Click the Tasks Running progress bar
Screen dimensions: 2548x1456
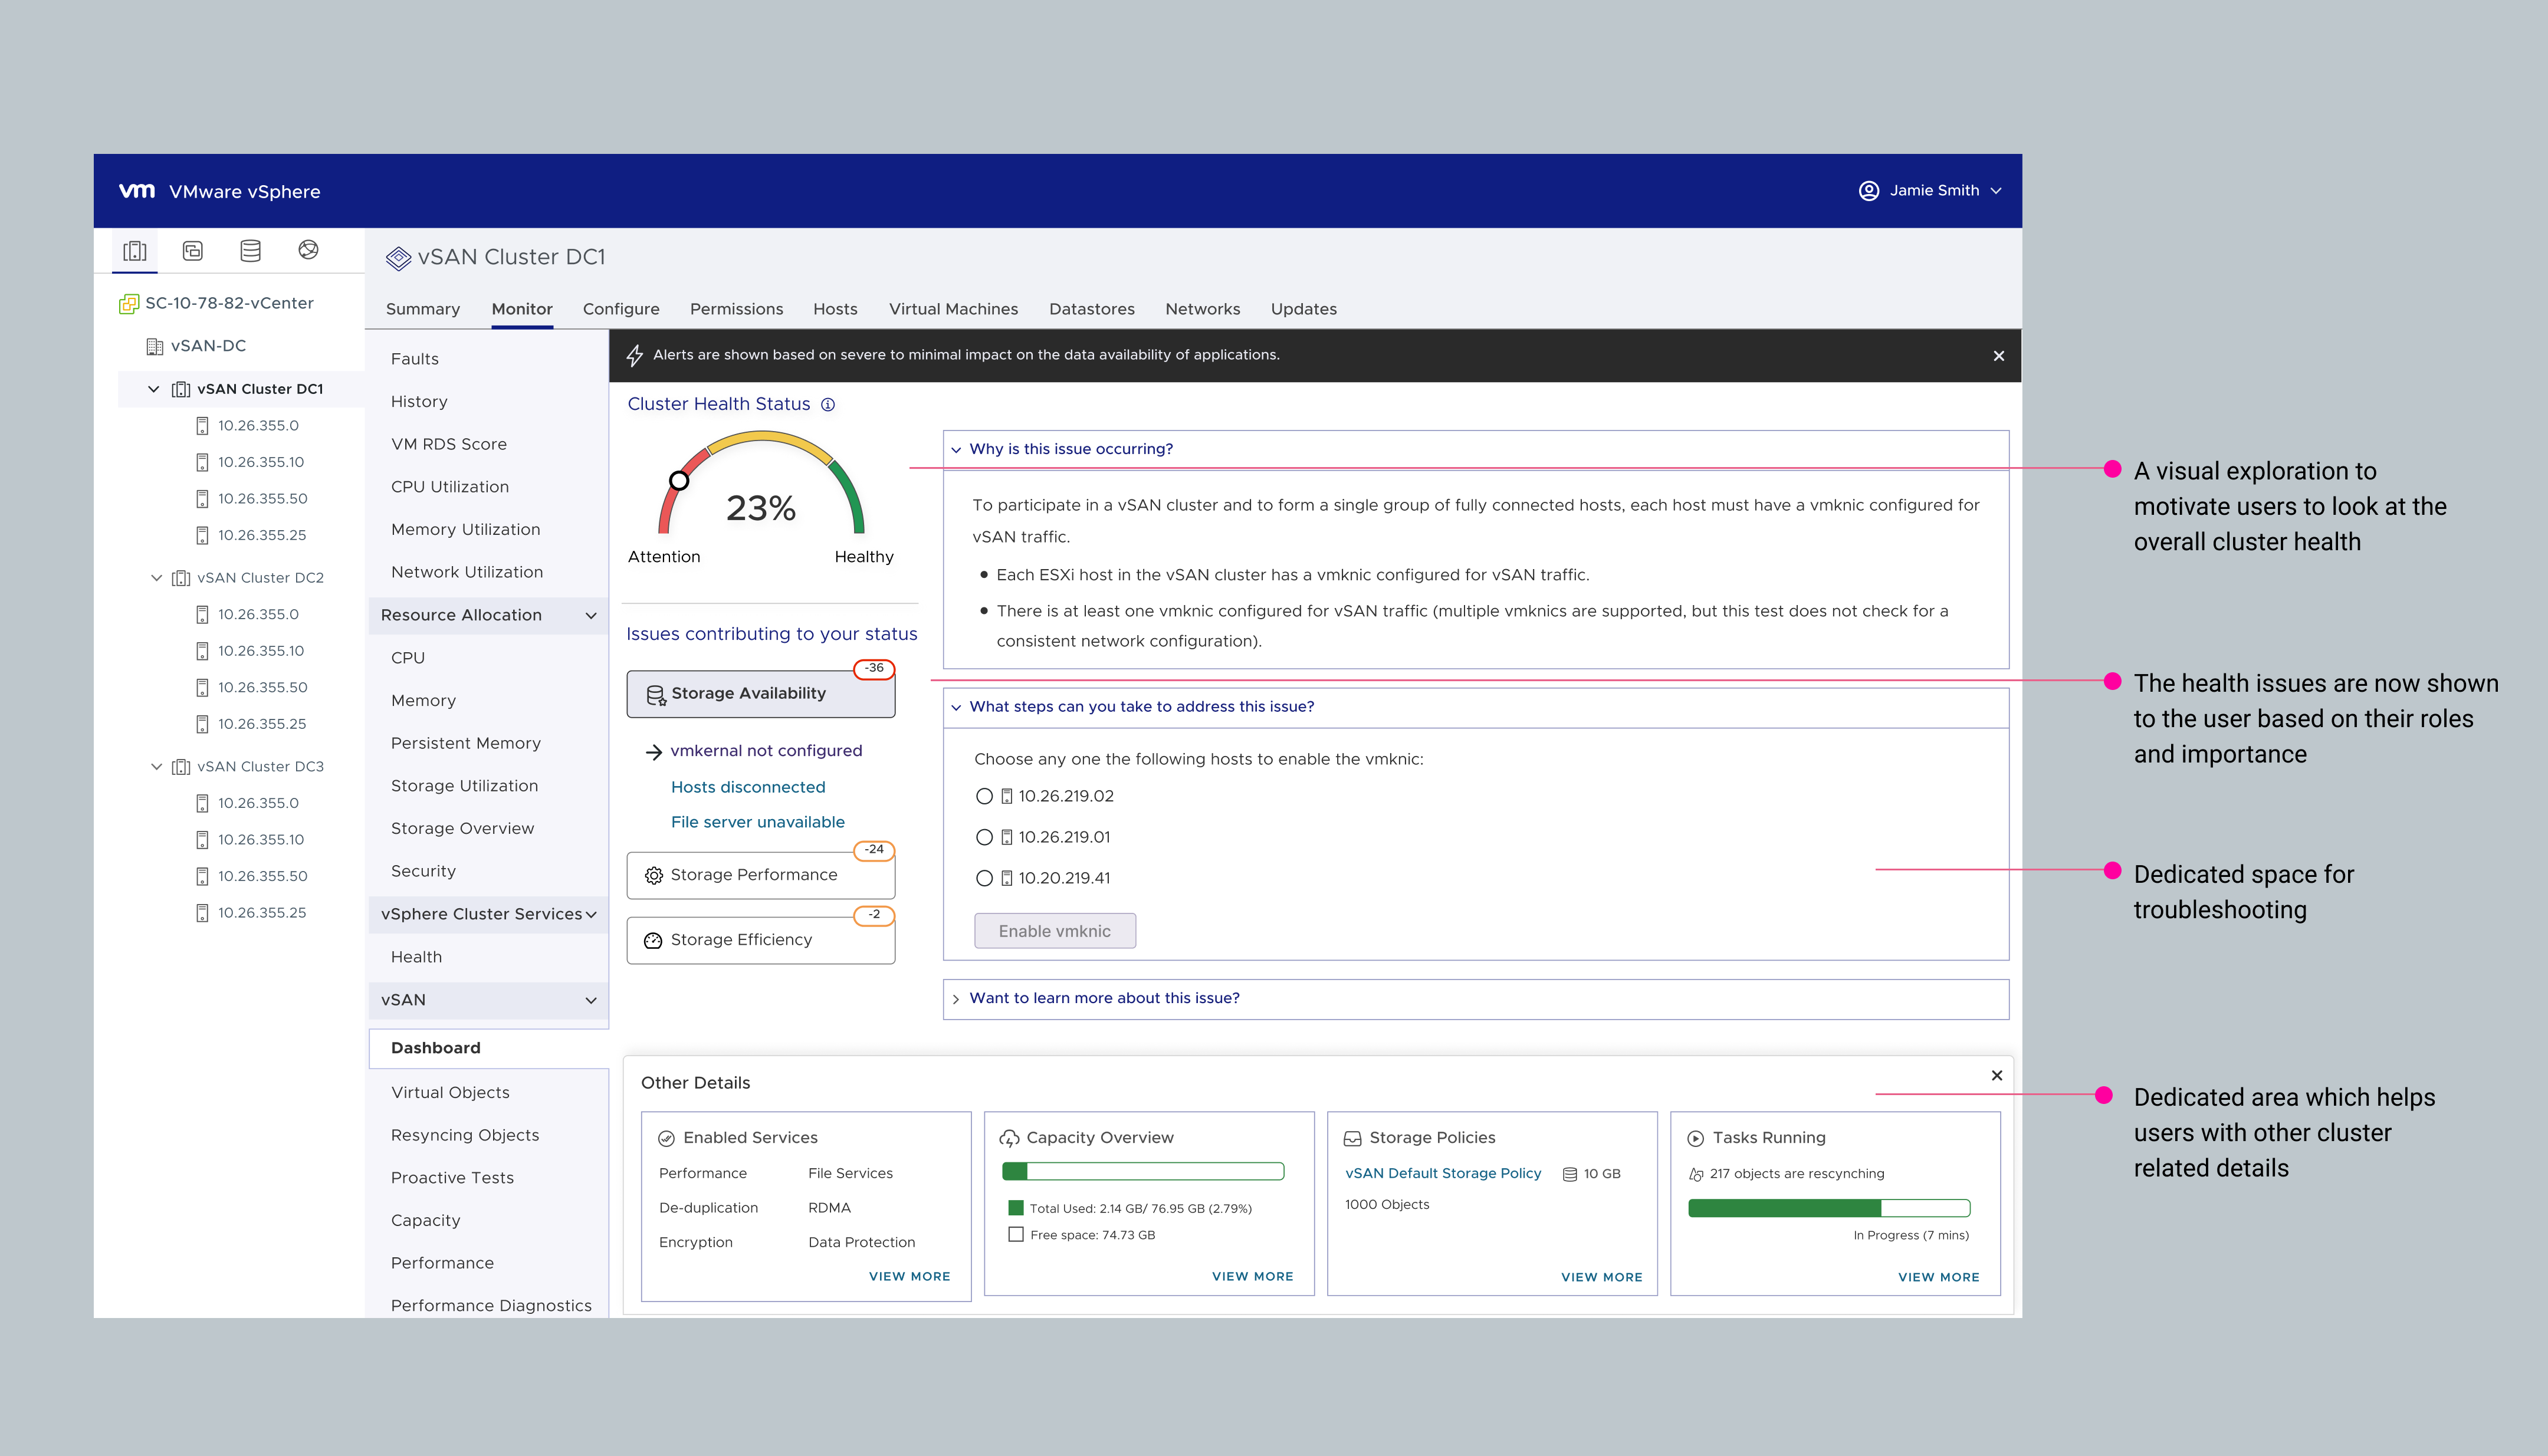(1829, 1209)
